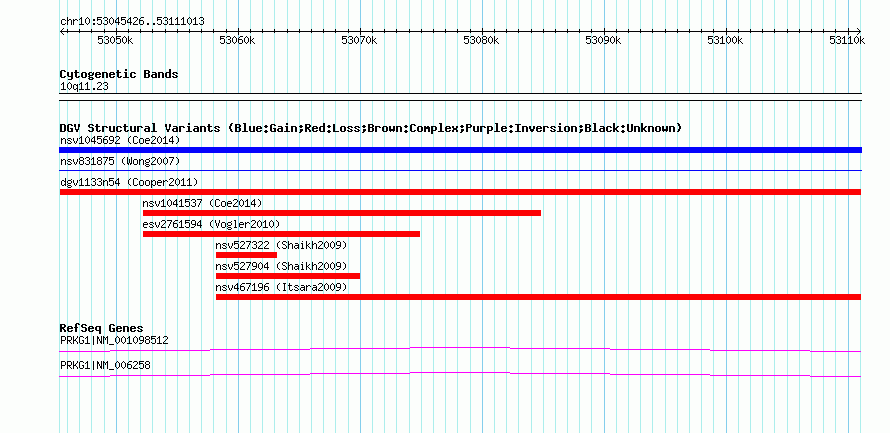
Task: Click the chr10:53045426..53111013 coordinate label
Action: (132, 22)
